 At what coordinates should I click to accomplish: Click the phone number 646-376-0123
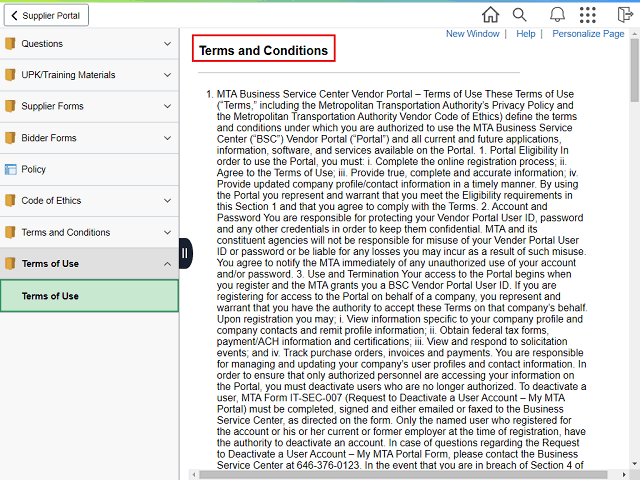point(328,465)
